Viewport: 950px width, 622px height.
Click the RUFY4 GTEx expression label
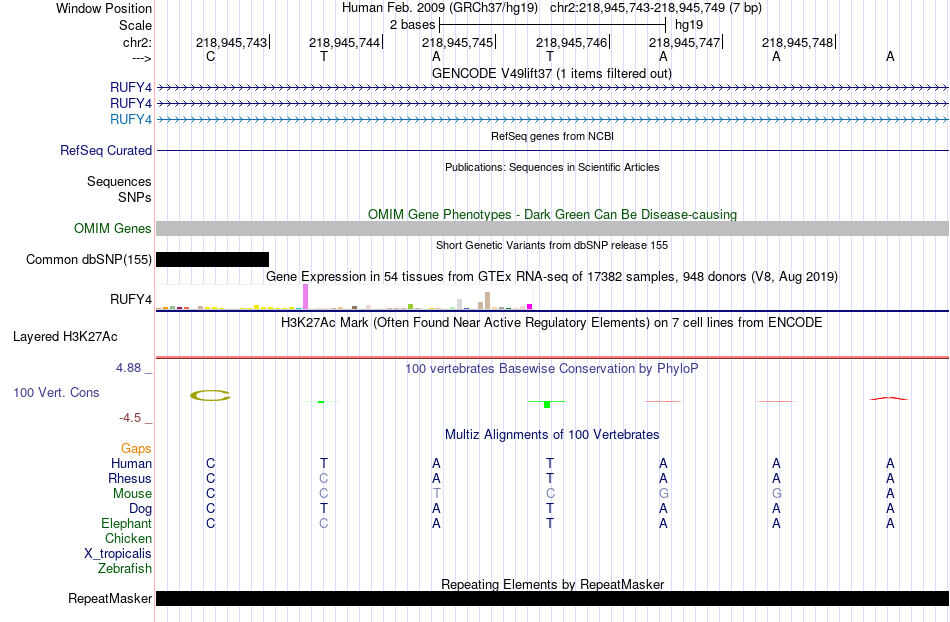point(131,299)
